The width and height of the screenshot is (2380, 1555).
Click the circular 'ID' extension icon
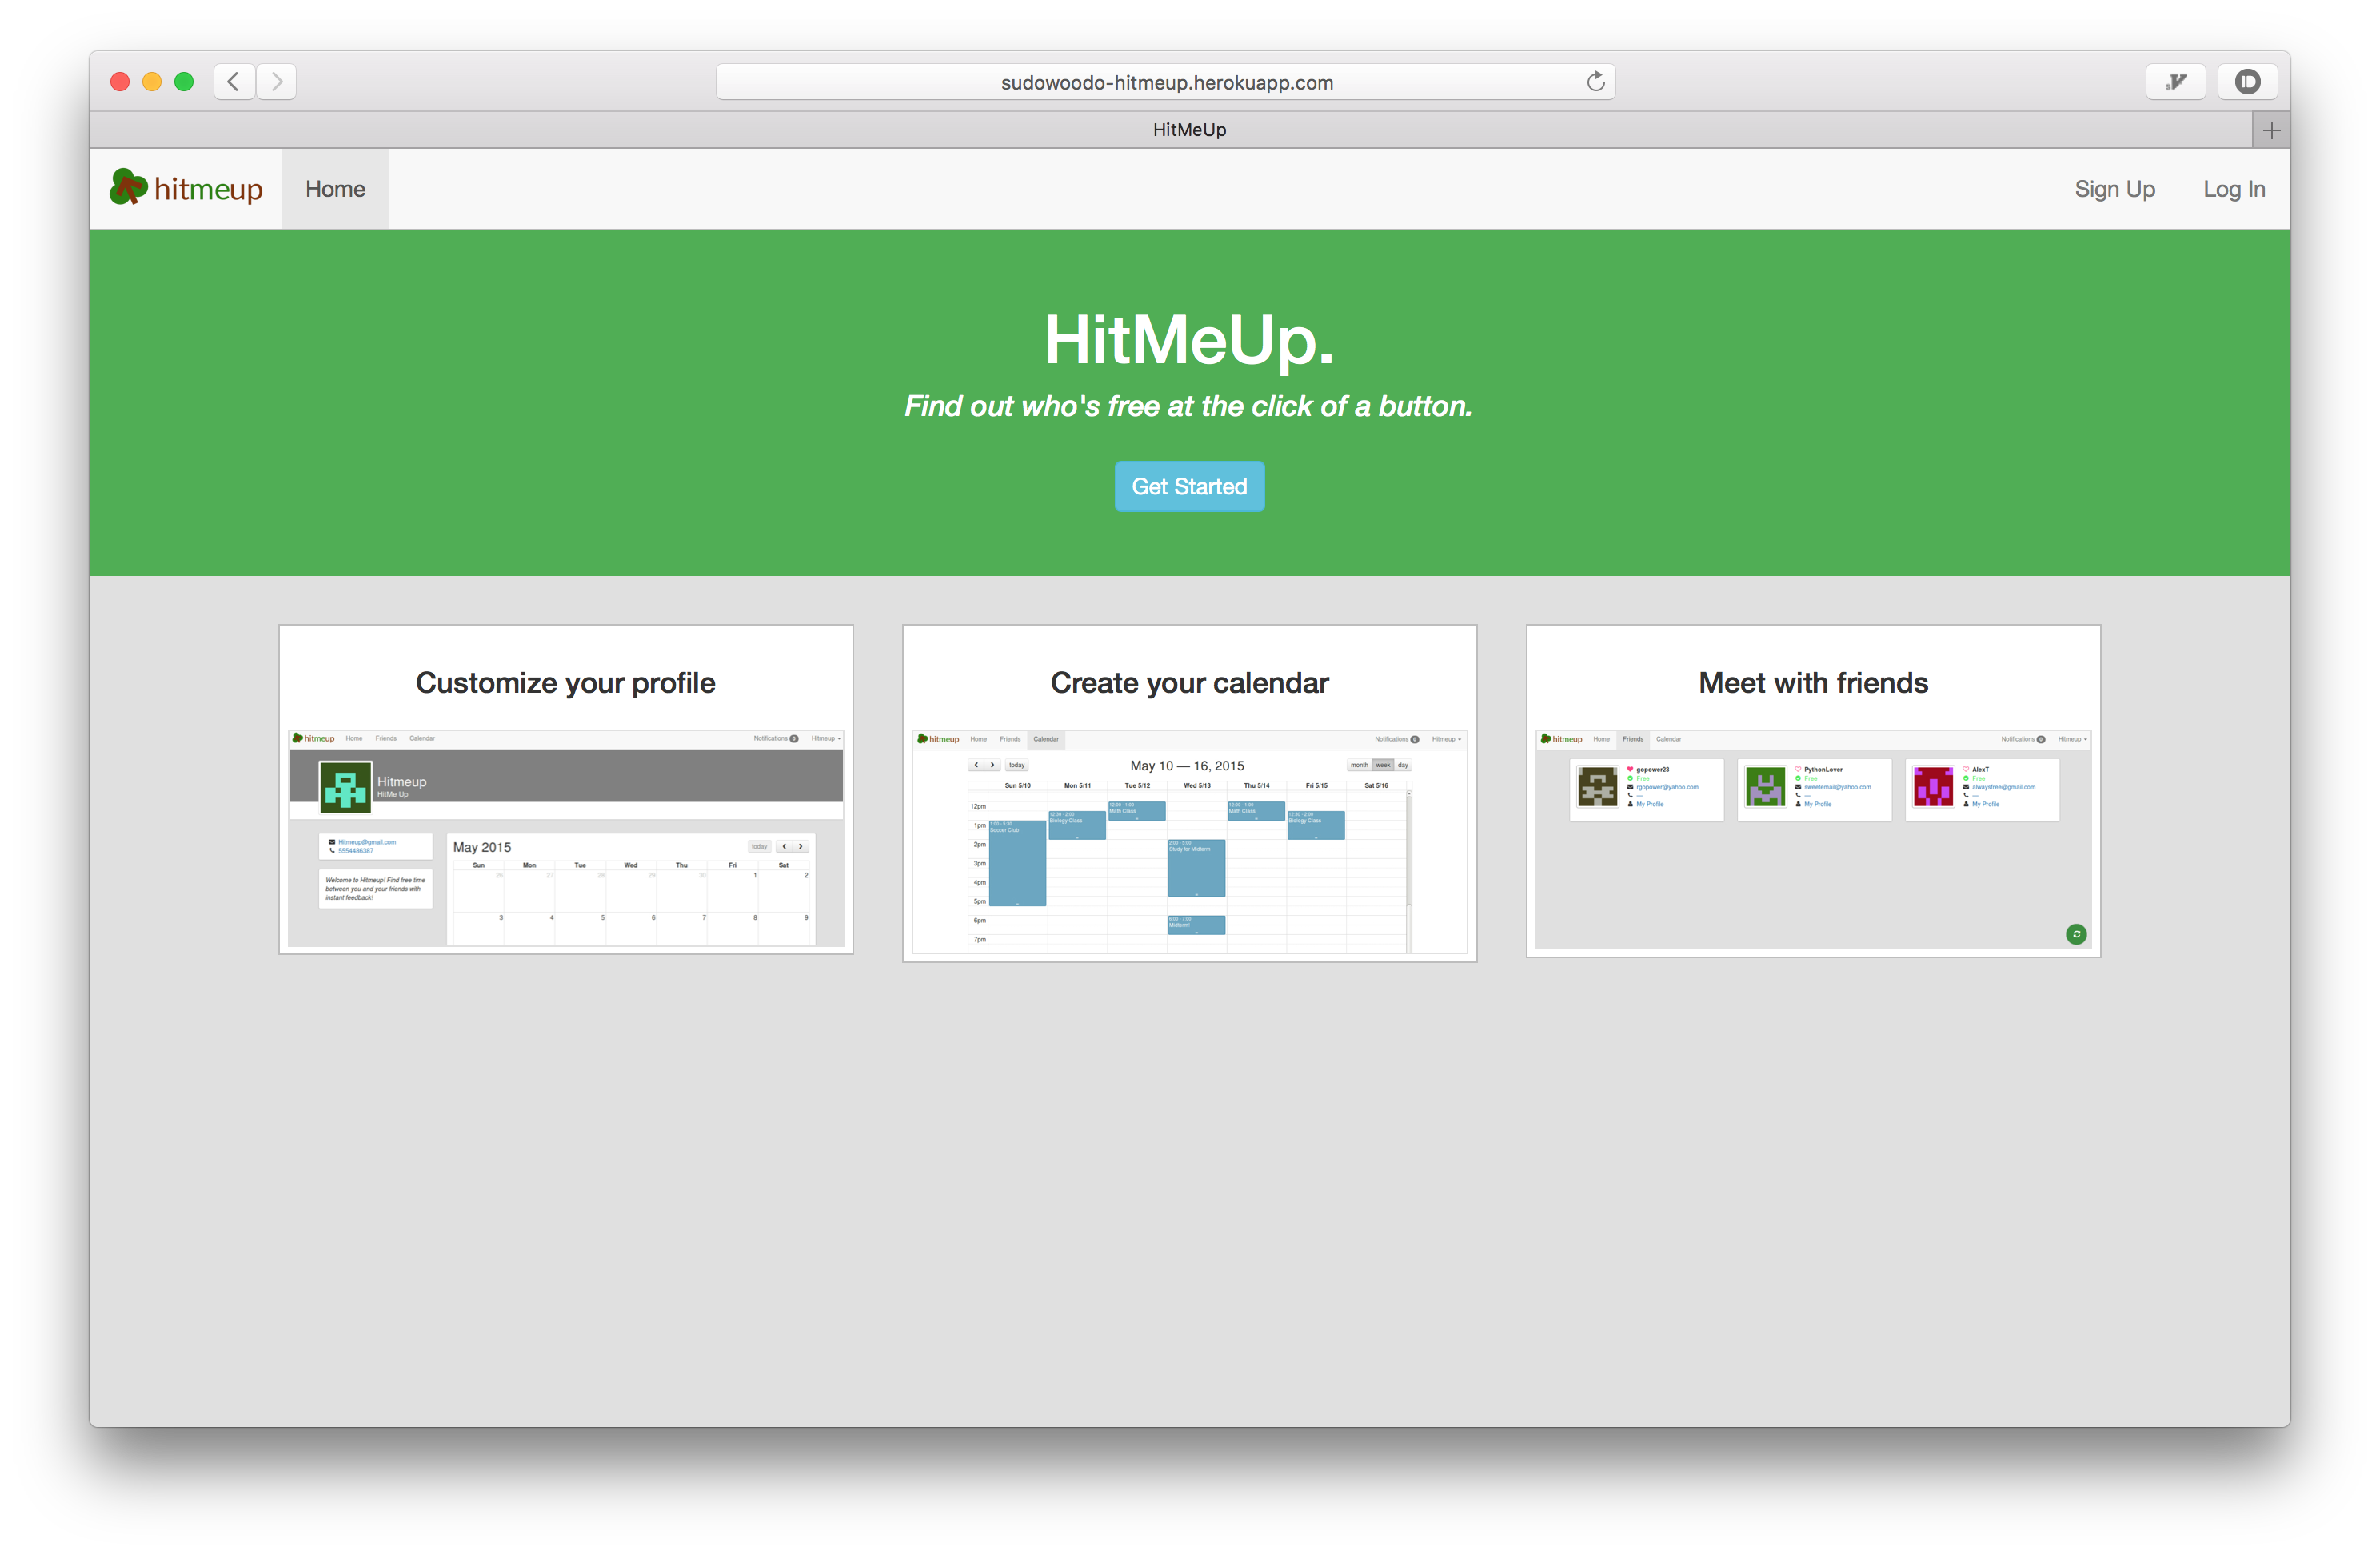click(2247, 82)
